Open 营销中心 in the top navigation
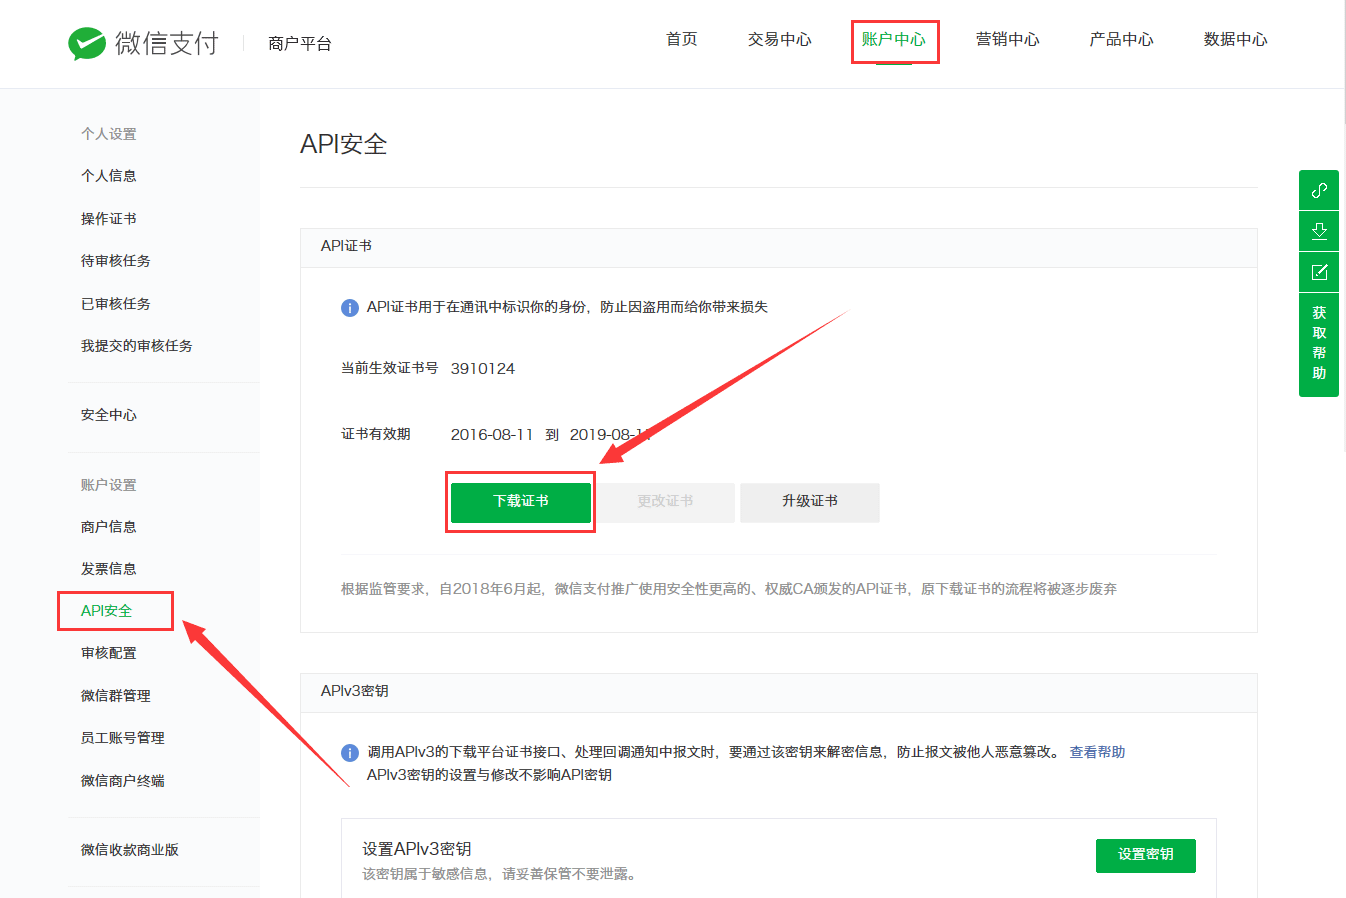Viewport: 1346px width, 898px height. point(1008,39)
